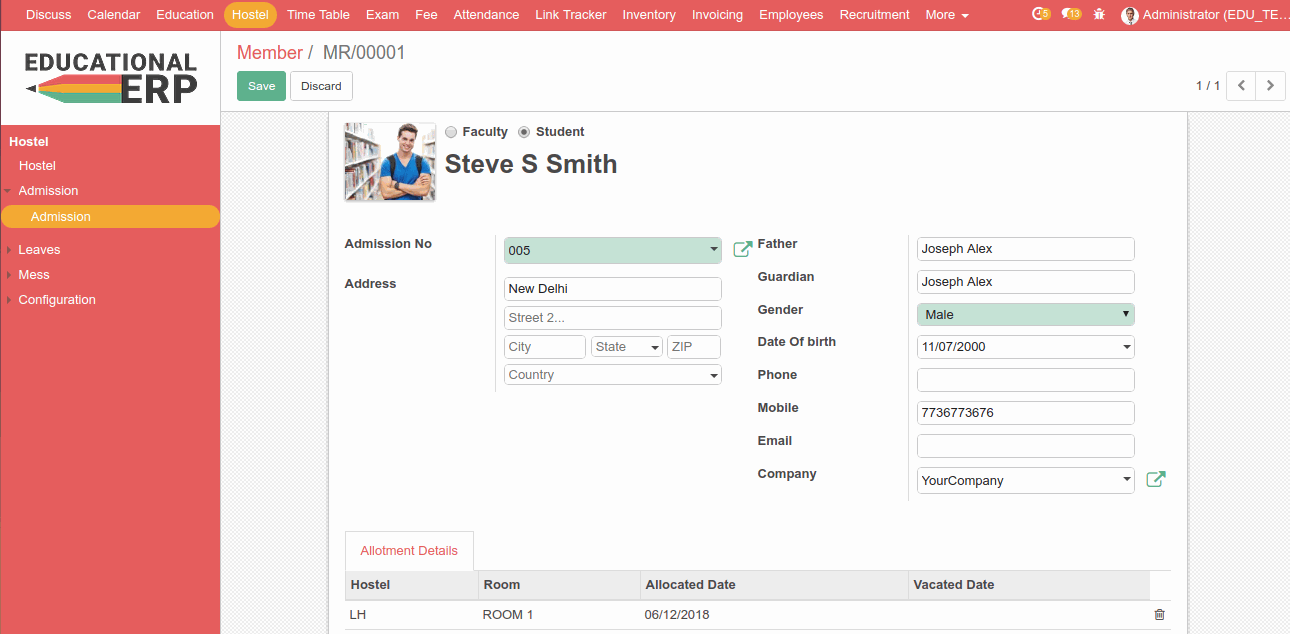Select Hostel submenu item in sidebar
1290x634 pixels.
(x=37, y=166)
